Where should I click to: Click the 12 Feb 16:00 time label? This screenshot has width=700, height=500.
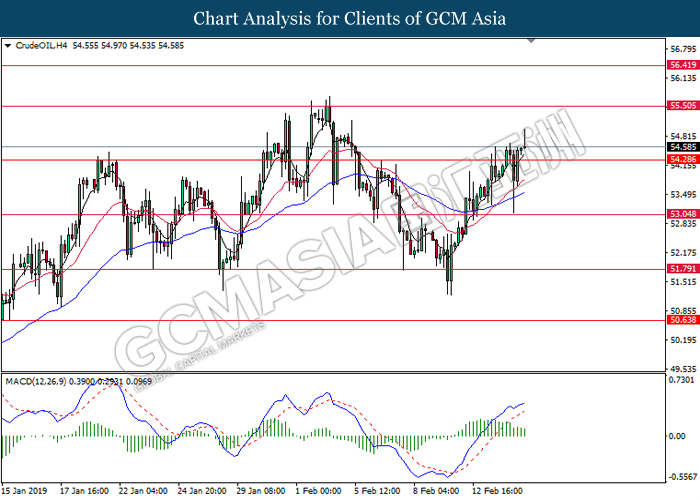pyautogui.click(x=497, y=491)
